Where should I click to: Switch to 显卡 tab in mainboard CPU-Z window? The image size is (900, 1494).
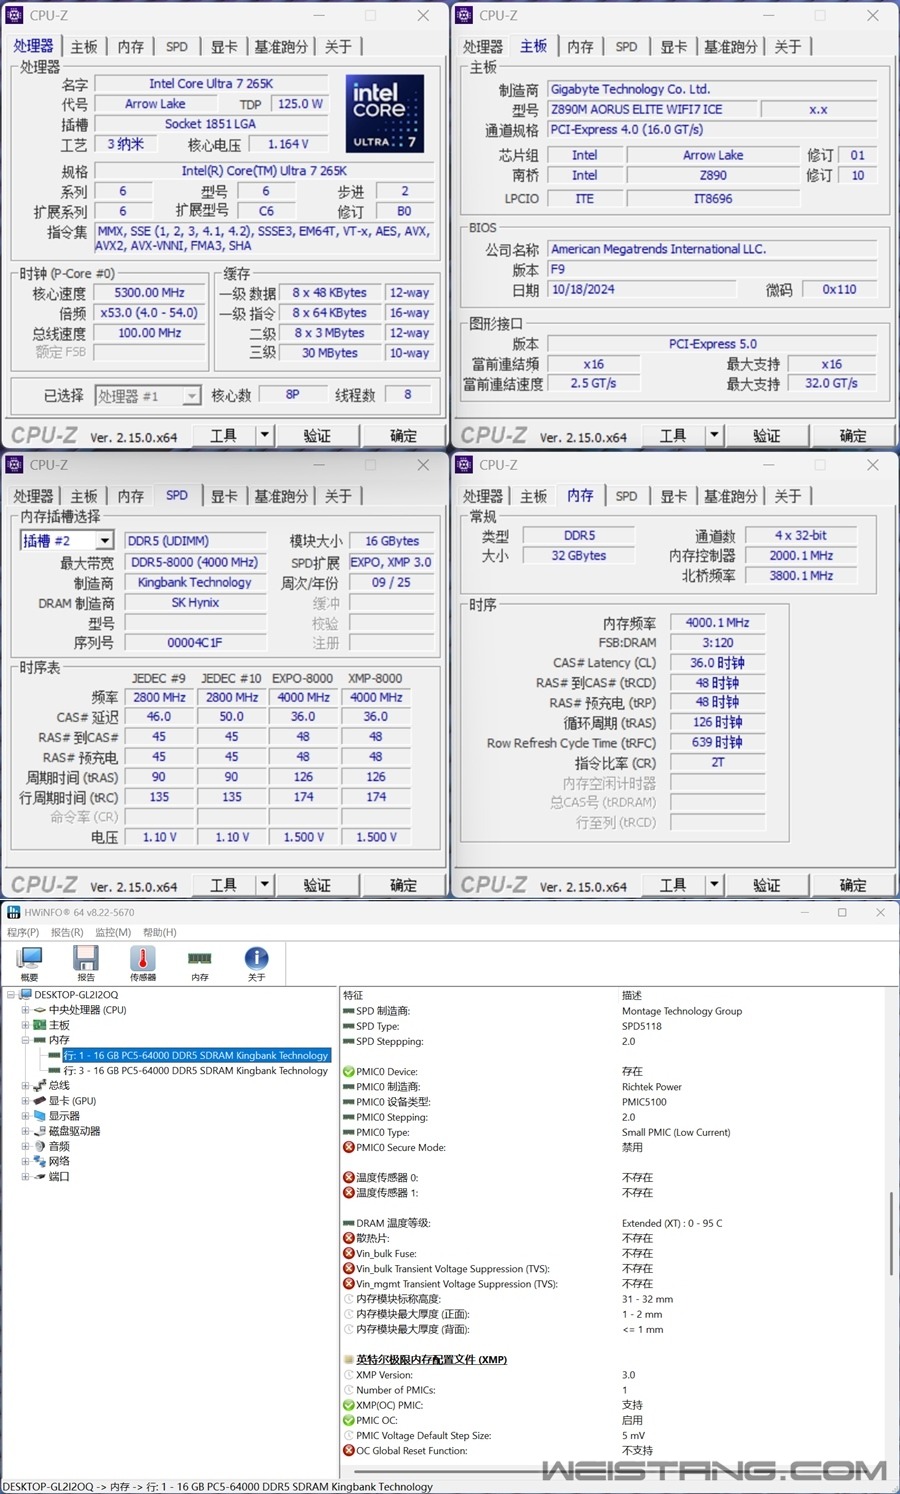click(x=673, y=47)
